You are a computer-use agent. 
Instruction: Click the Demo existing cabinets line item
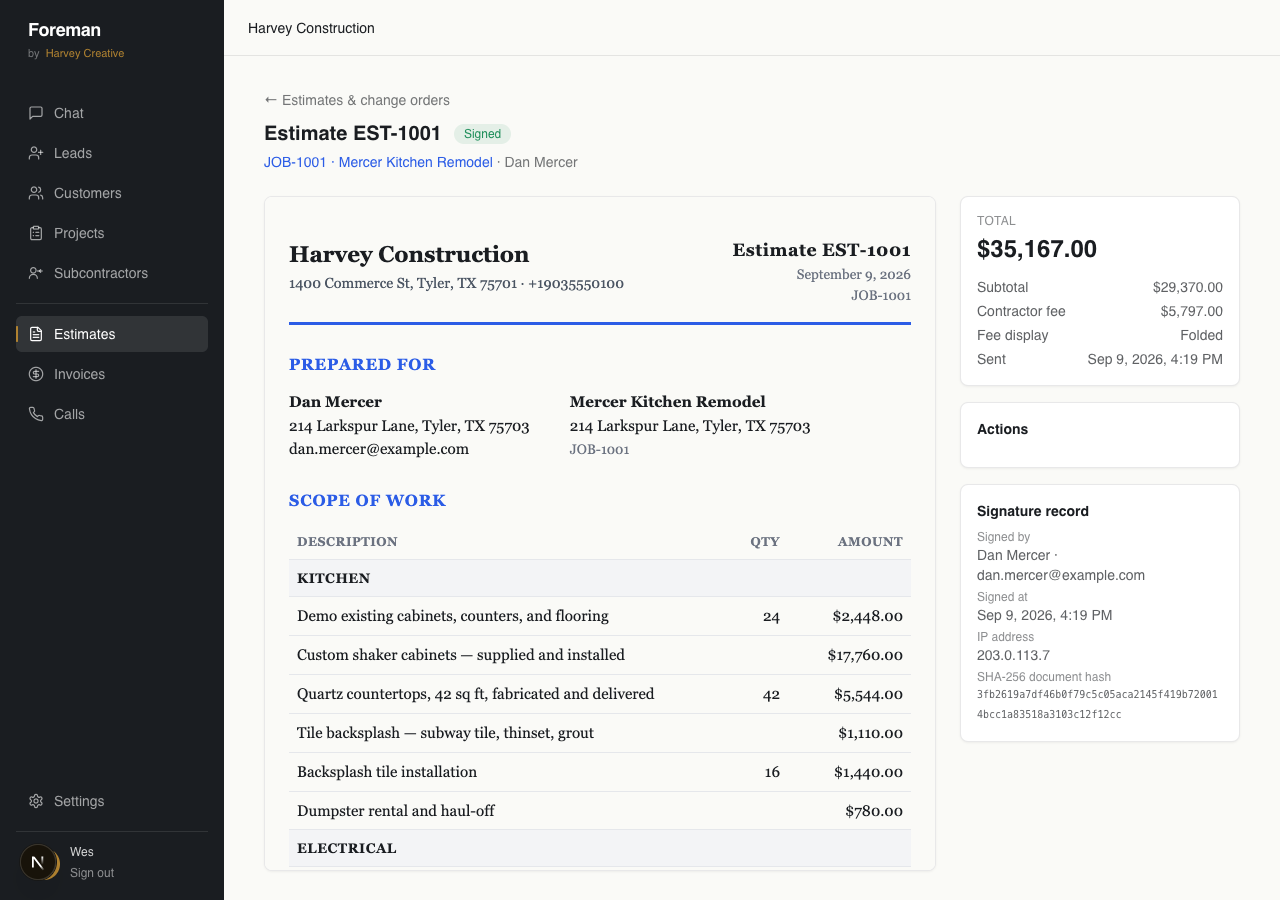point(600,616)
